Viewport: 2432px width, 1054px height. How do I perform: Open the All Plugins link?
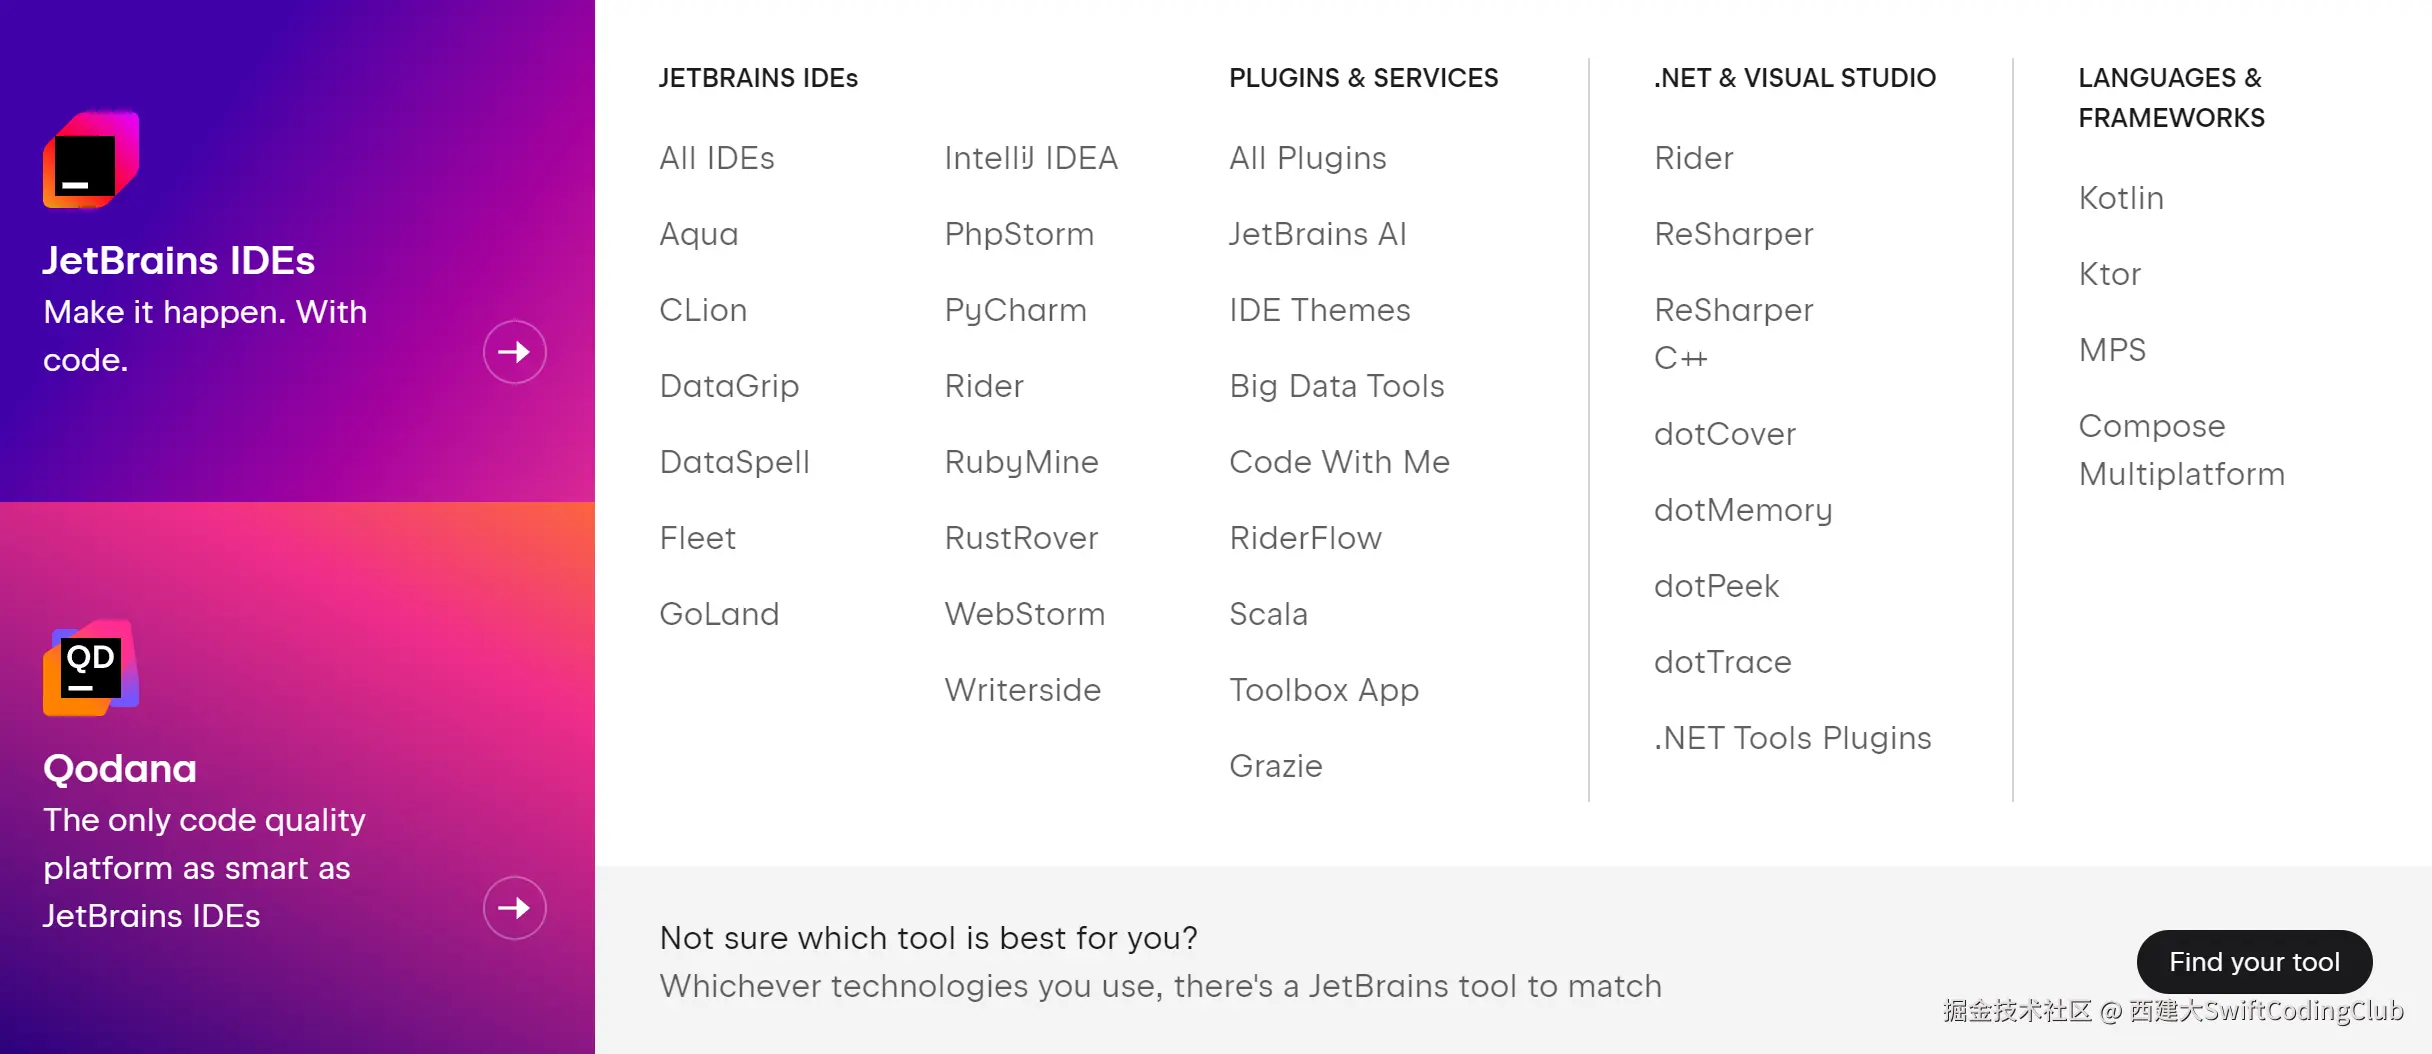(x=1307, y=158)
